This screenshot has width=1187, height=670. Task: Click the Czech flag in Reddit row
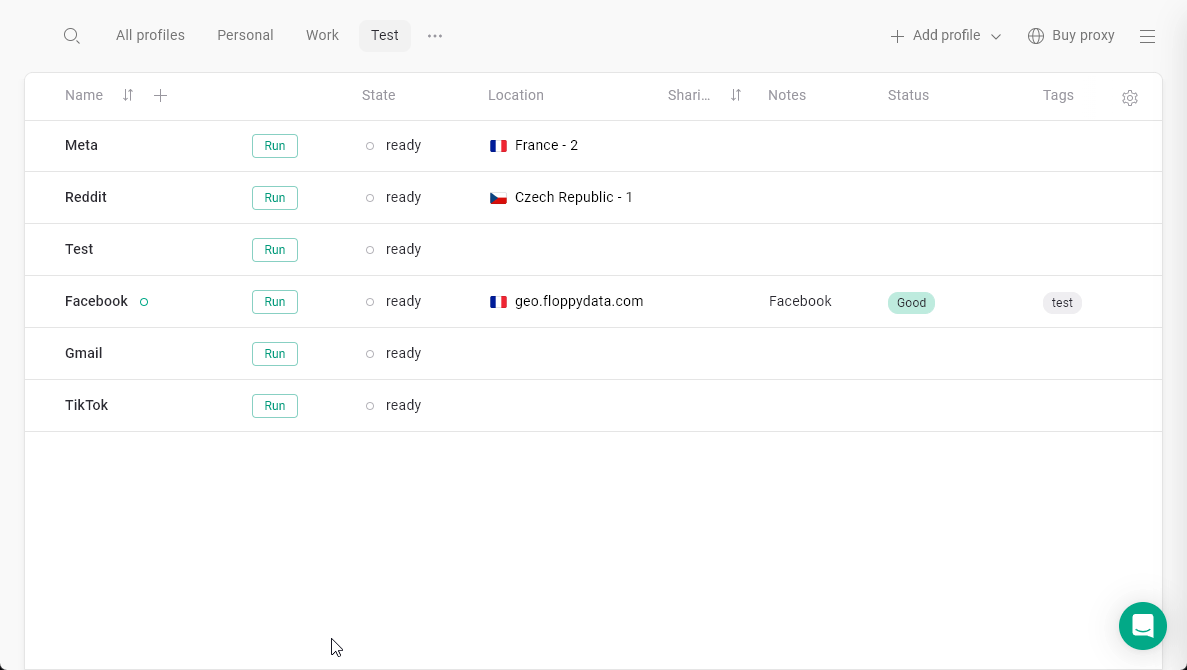coord(498,198)
